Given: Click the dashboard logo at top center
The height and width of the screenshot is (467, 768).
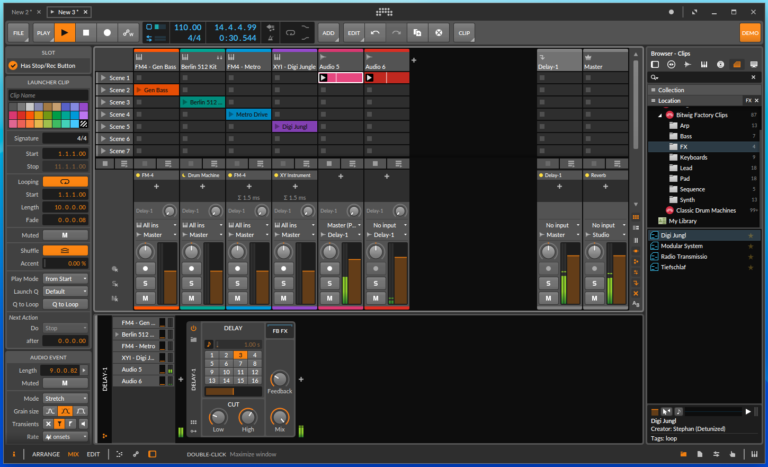Looking at the screenshot, I should [x=384, y=12].
